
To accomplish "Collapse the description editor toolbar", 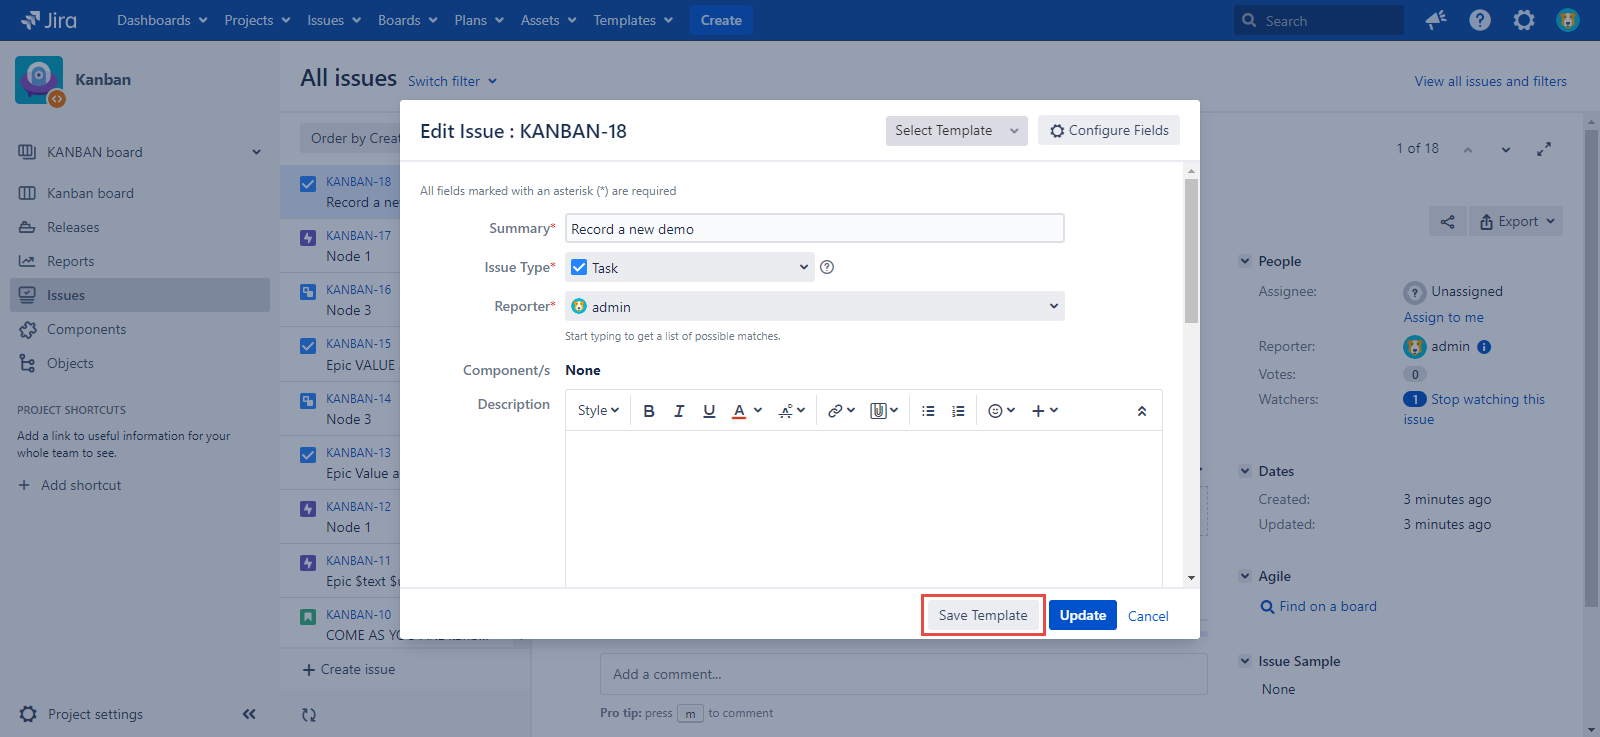I will (x=1141, y=411).
